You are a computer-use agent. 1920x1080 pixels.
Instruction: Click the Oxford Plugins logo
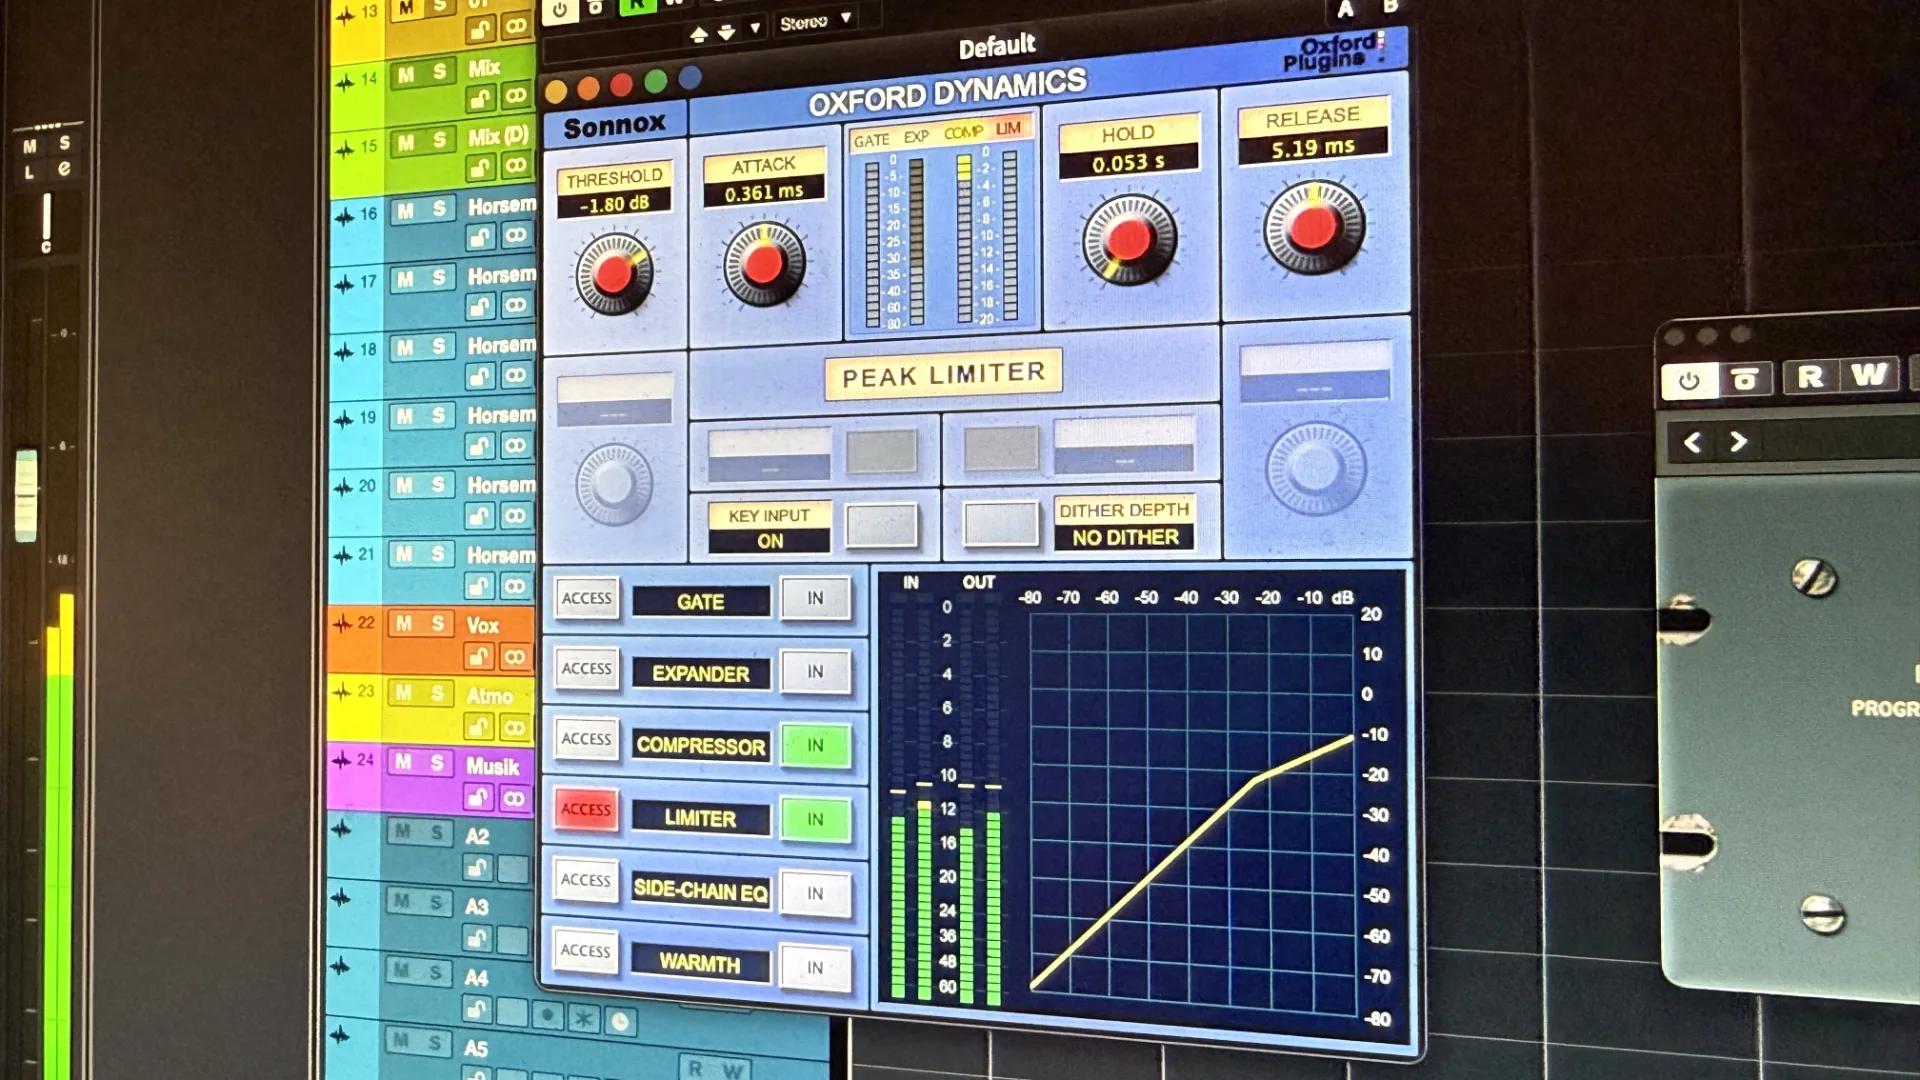1333,52
